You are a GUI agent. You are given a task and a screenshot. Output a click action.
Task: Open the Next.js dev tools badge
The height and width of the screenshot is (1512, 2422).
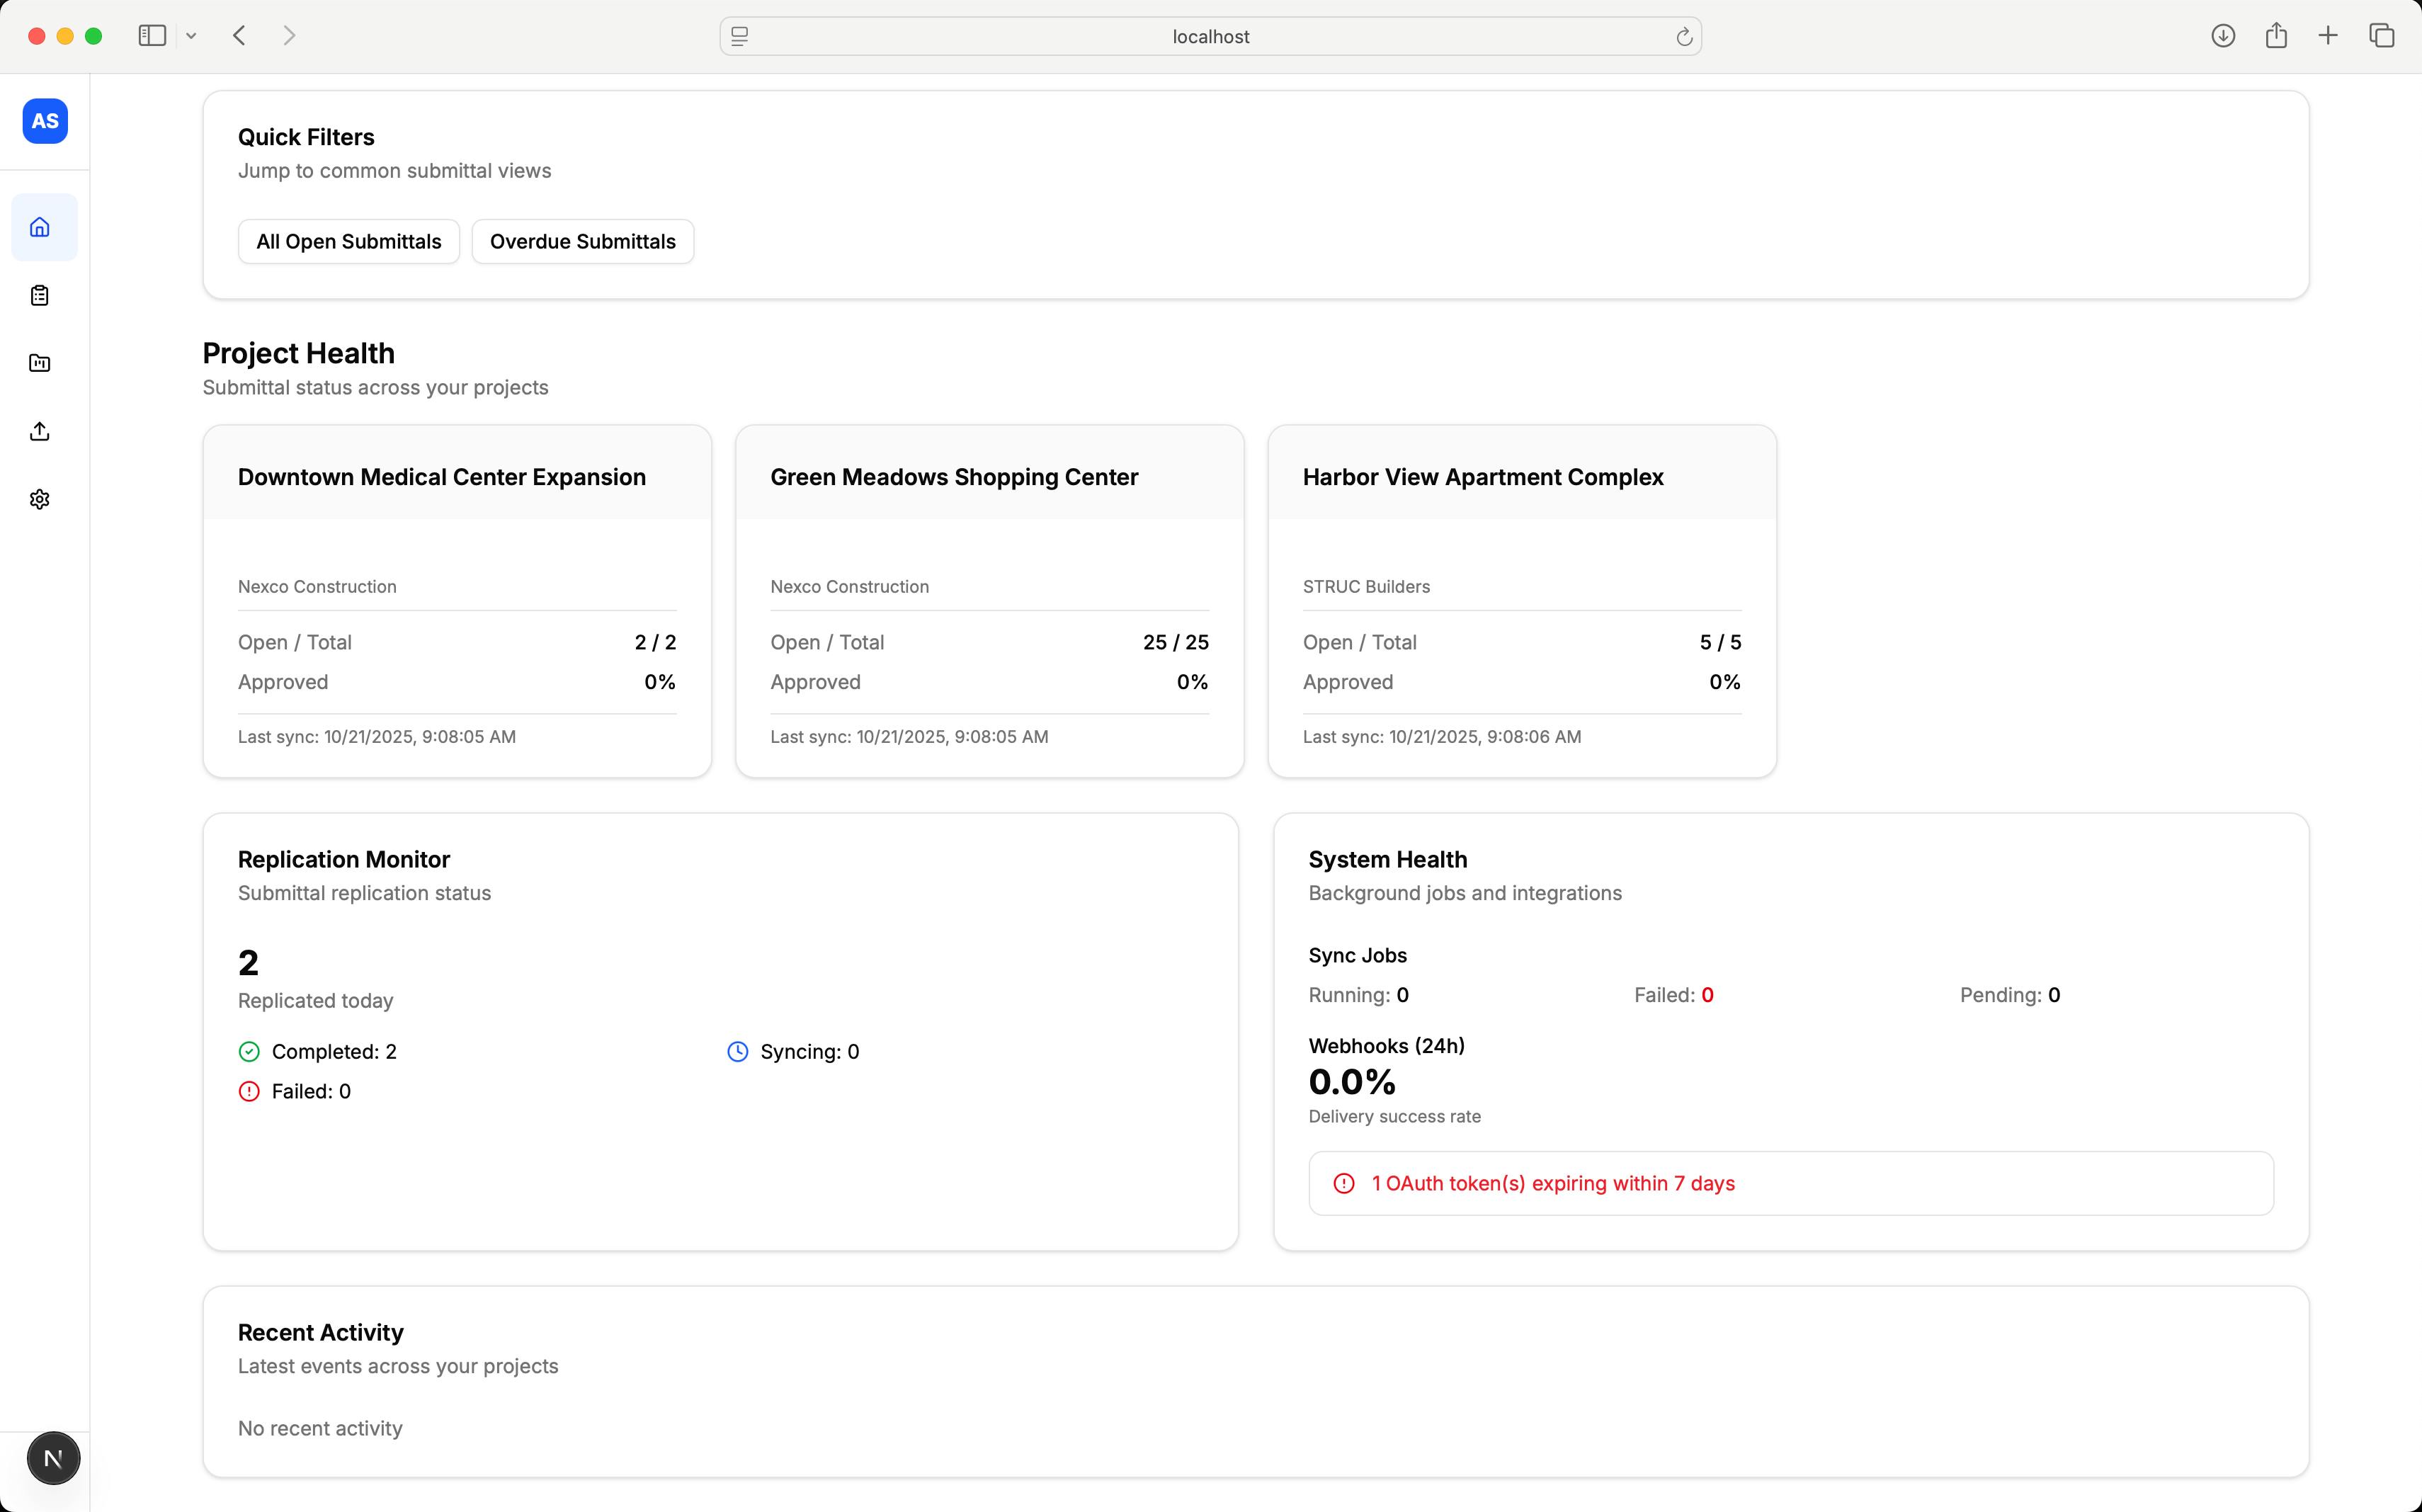pos(53,1458)
